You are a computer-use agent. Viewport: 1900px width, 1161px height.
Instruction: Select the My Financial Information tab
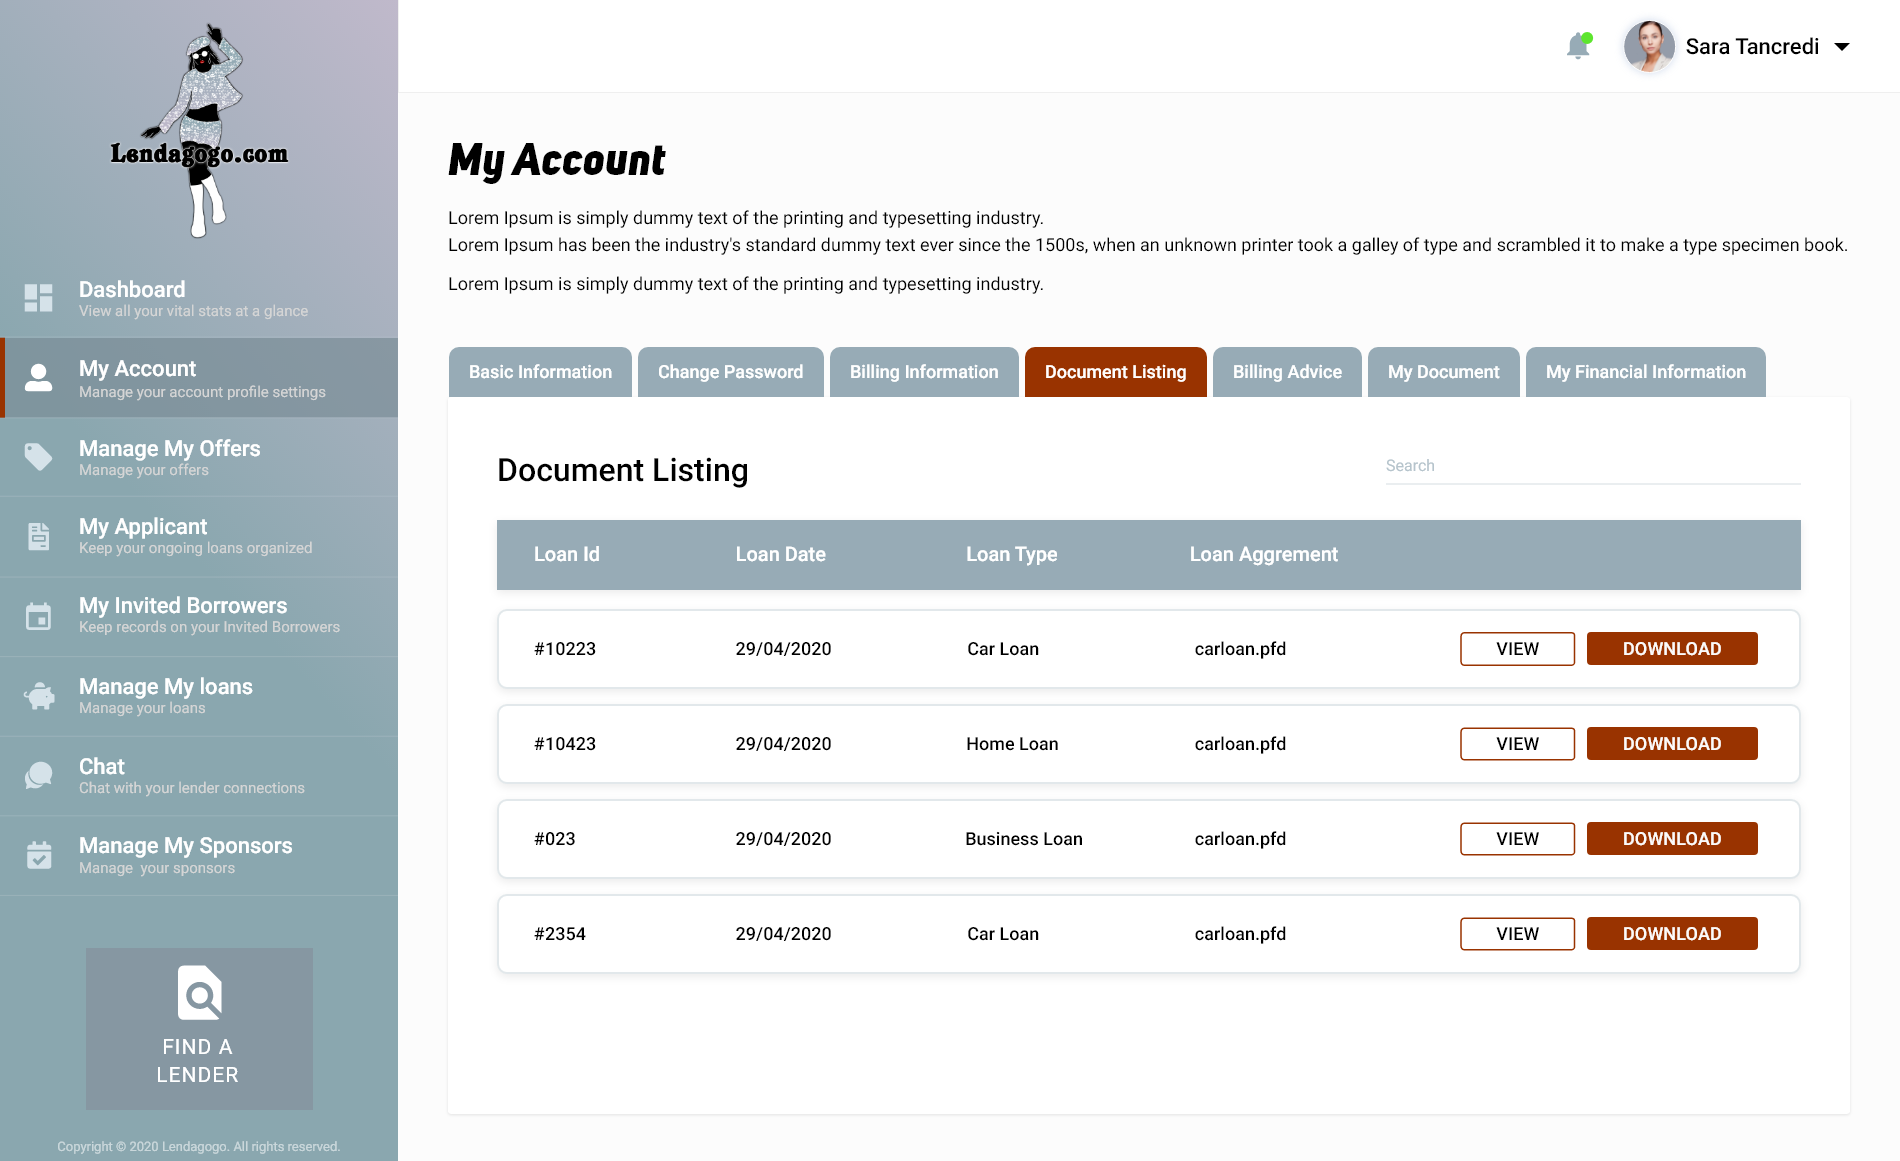point(1645,372)
